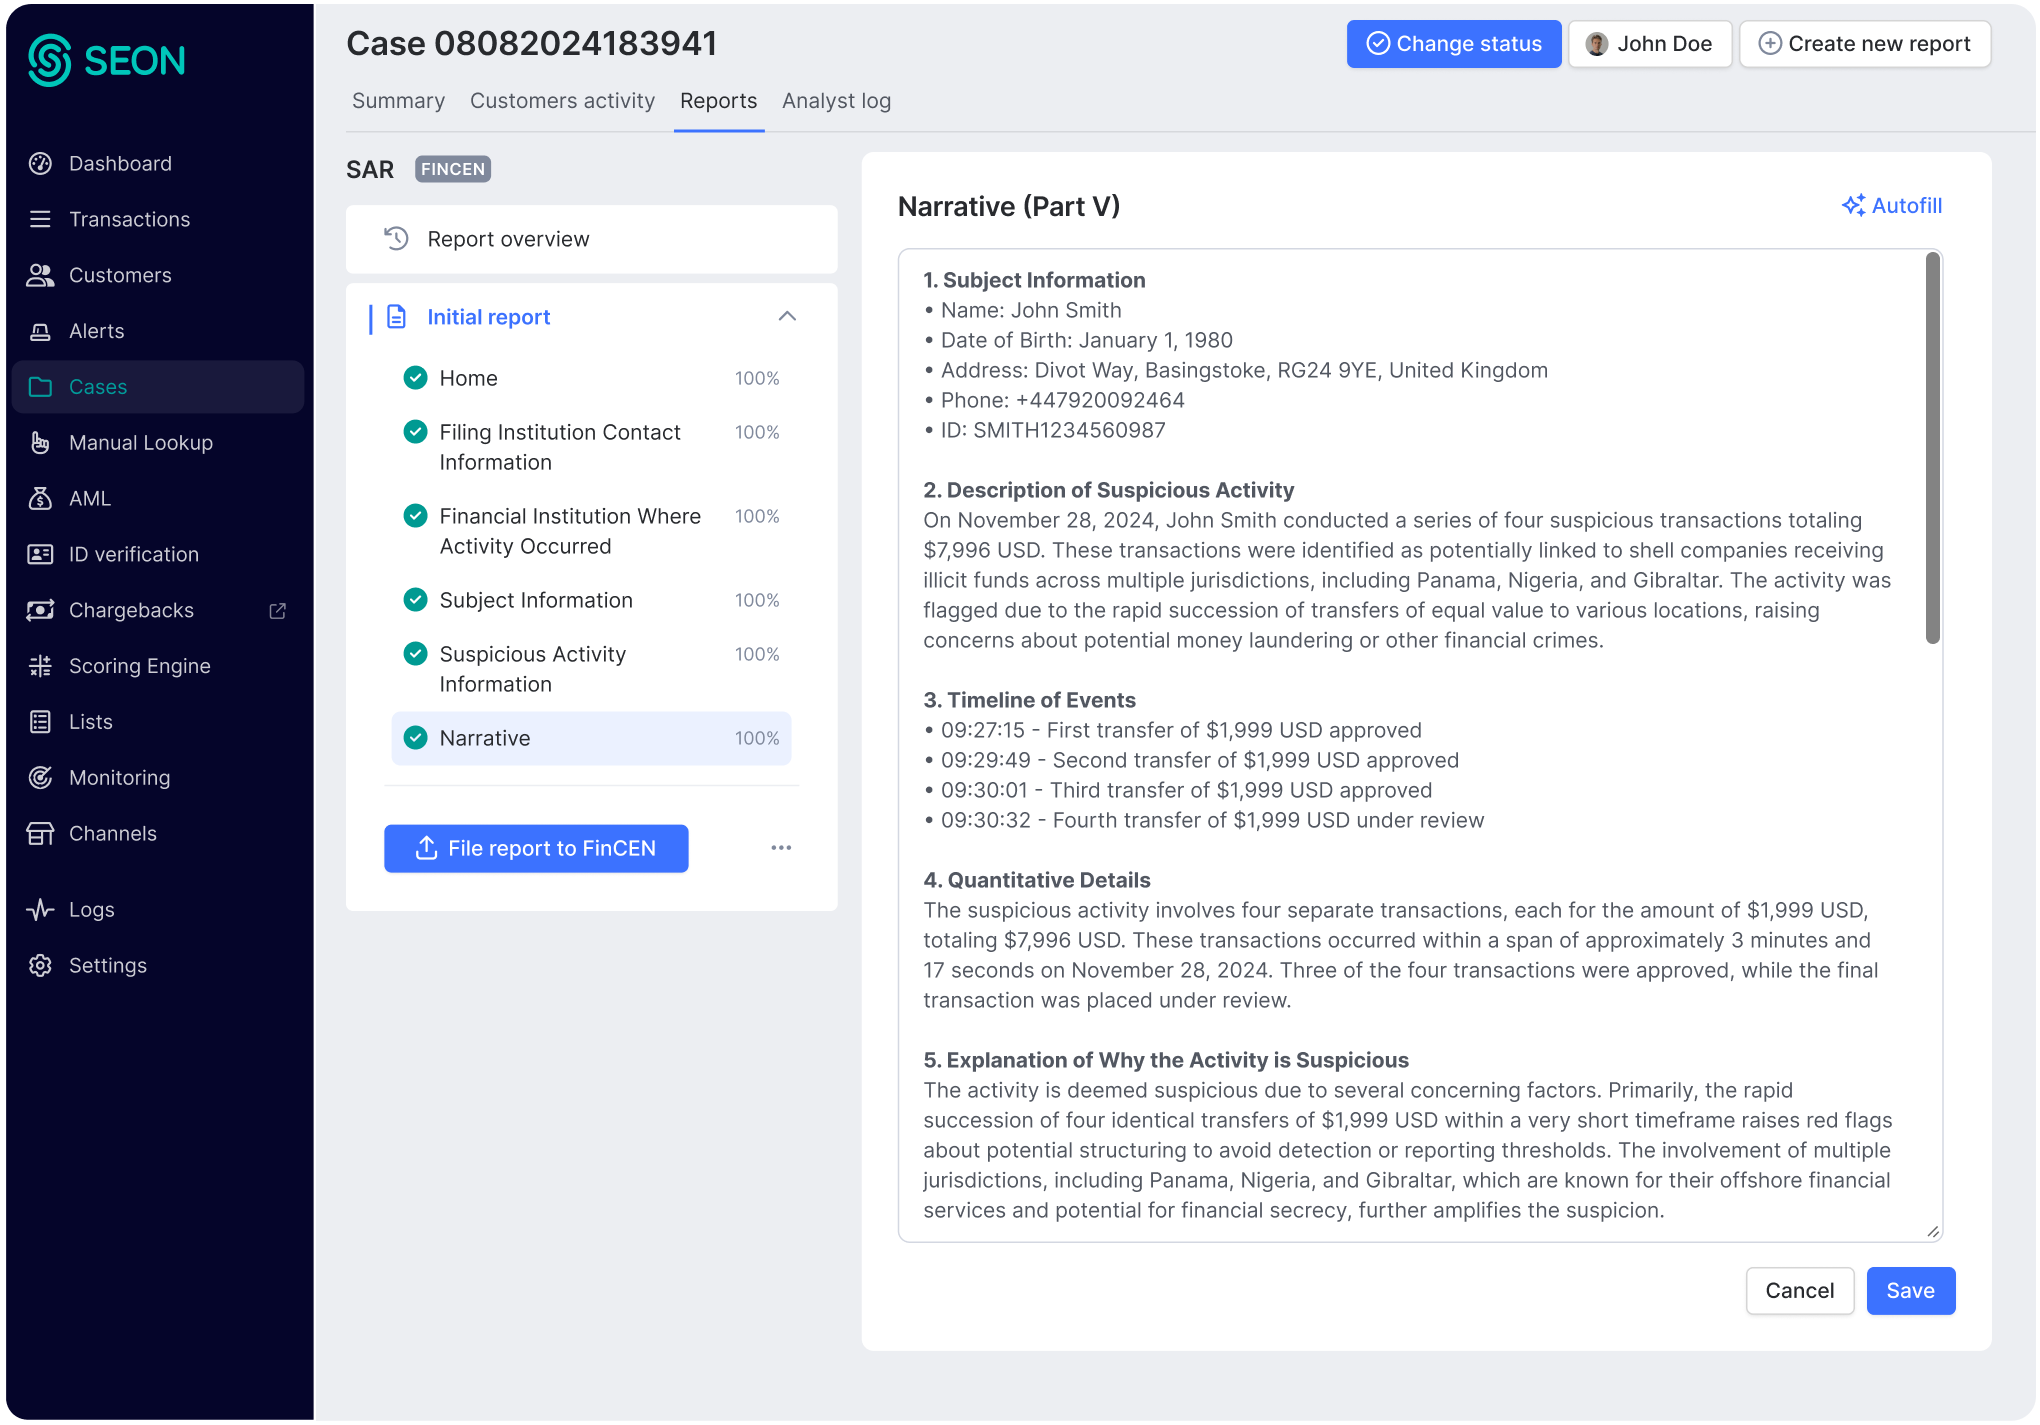Open ID verification
This screenshot has height=1425, width=2040.
133,554
